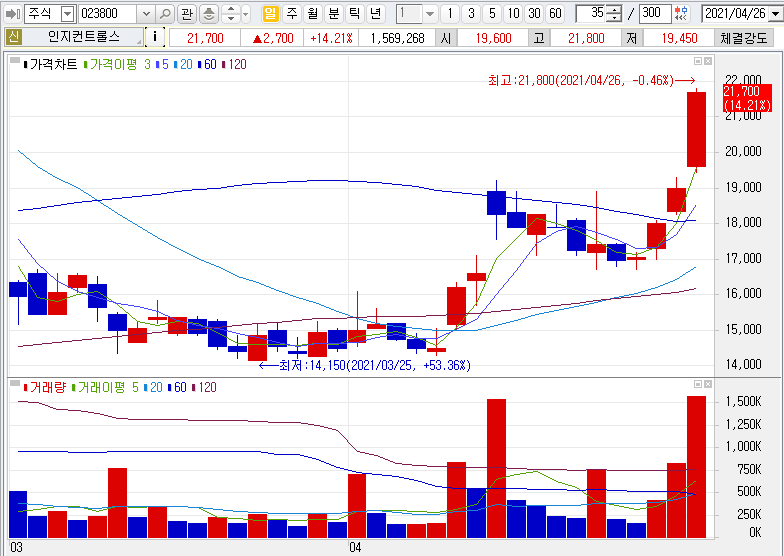Click the volume value 1,569,268
Screen dimensions: 784x556
pos(397,38)
